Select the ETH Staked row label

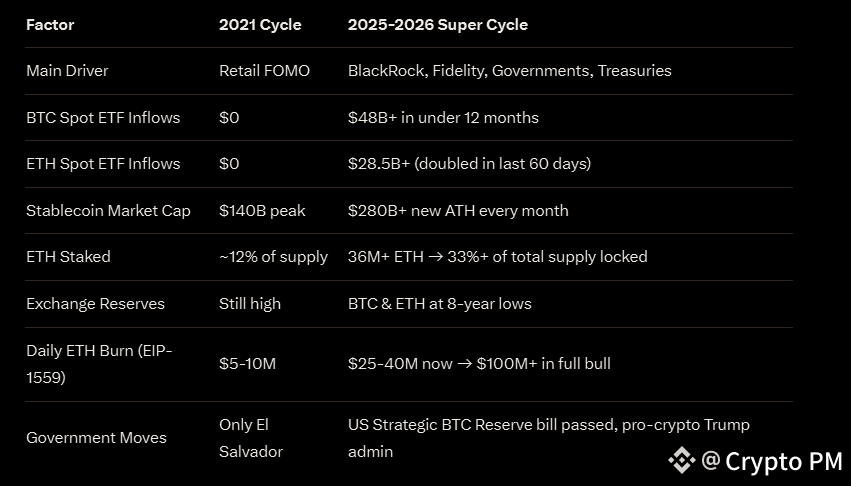point(68,257)
